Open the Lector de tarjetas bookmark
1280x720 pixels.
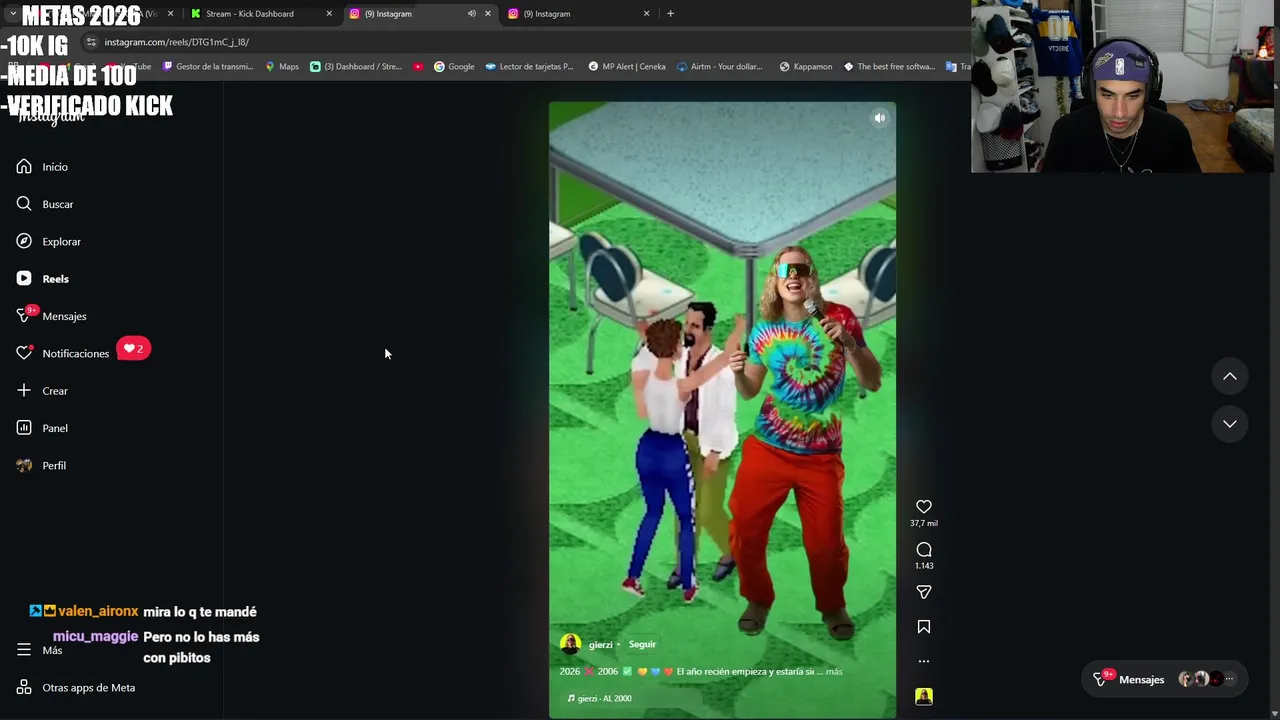(529, 67)
